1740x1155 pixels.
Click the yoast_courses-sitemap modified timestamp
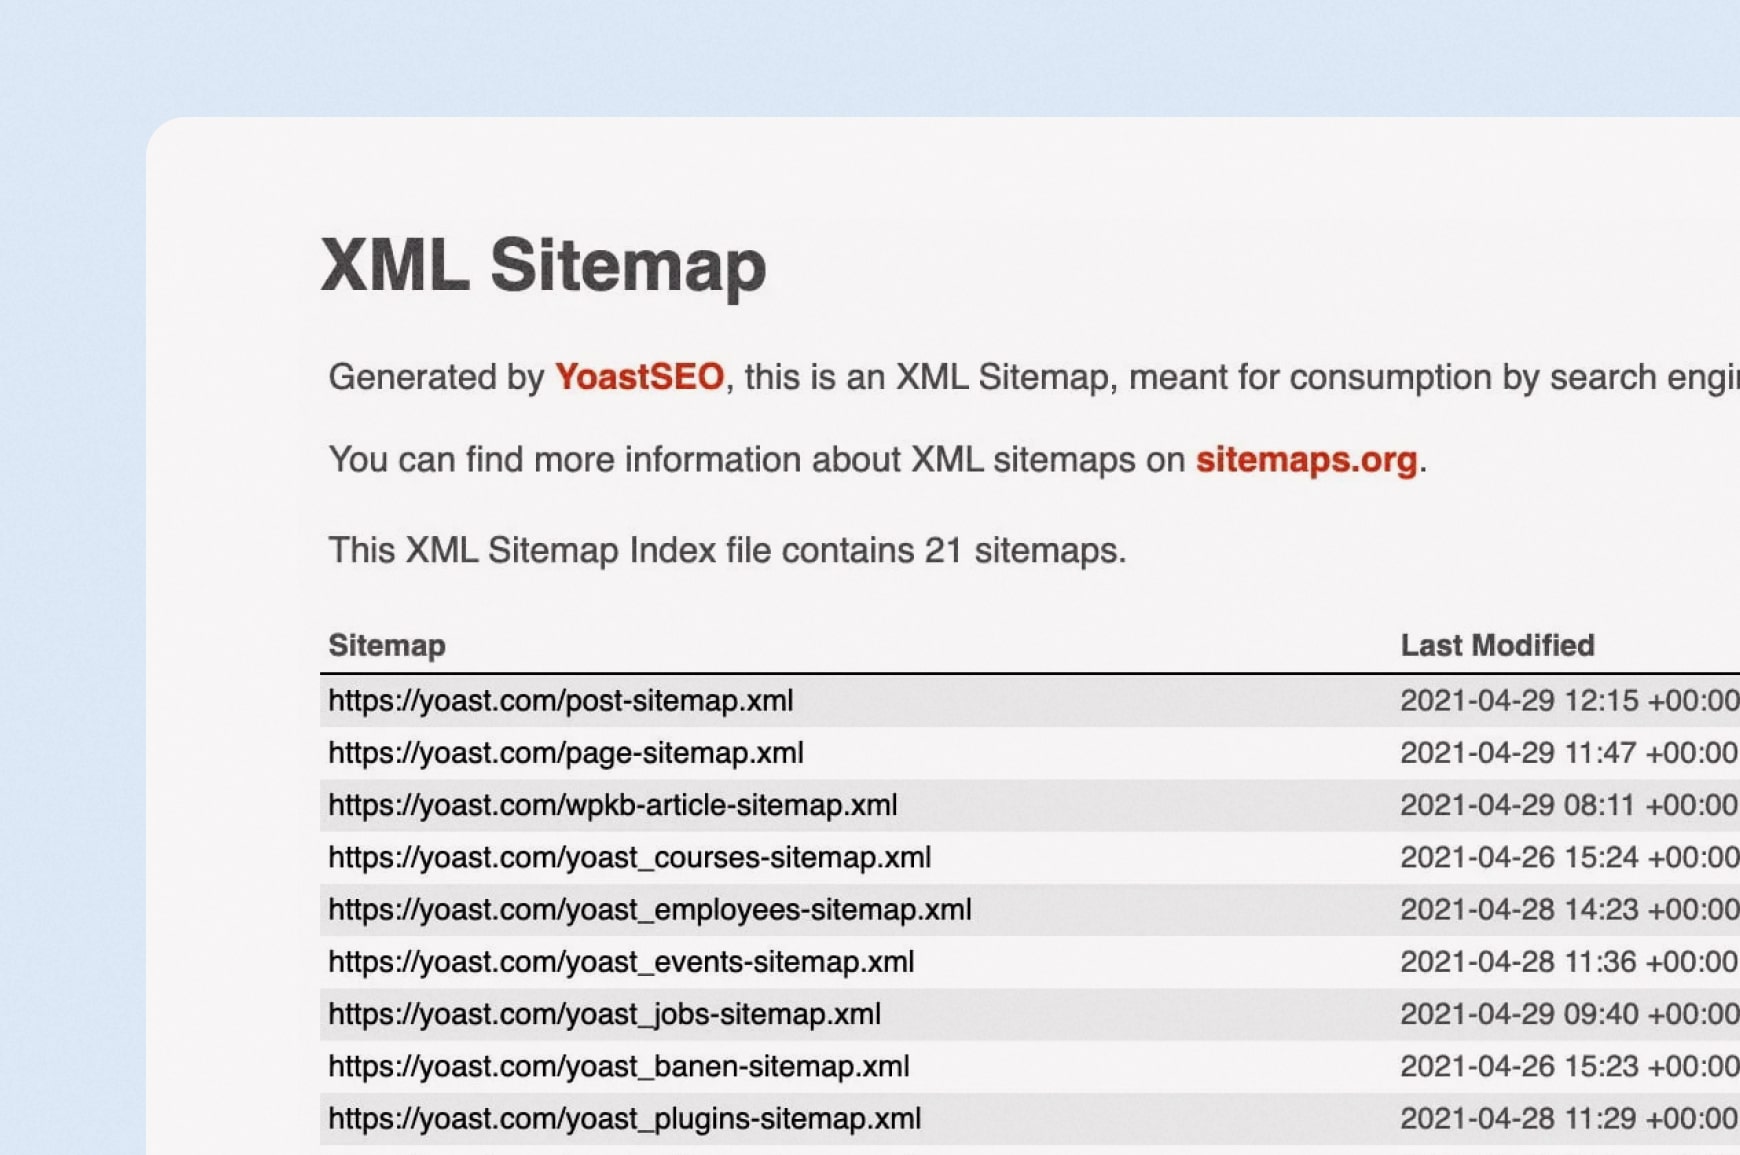[x=1568, y=857]
